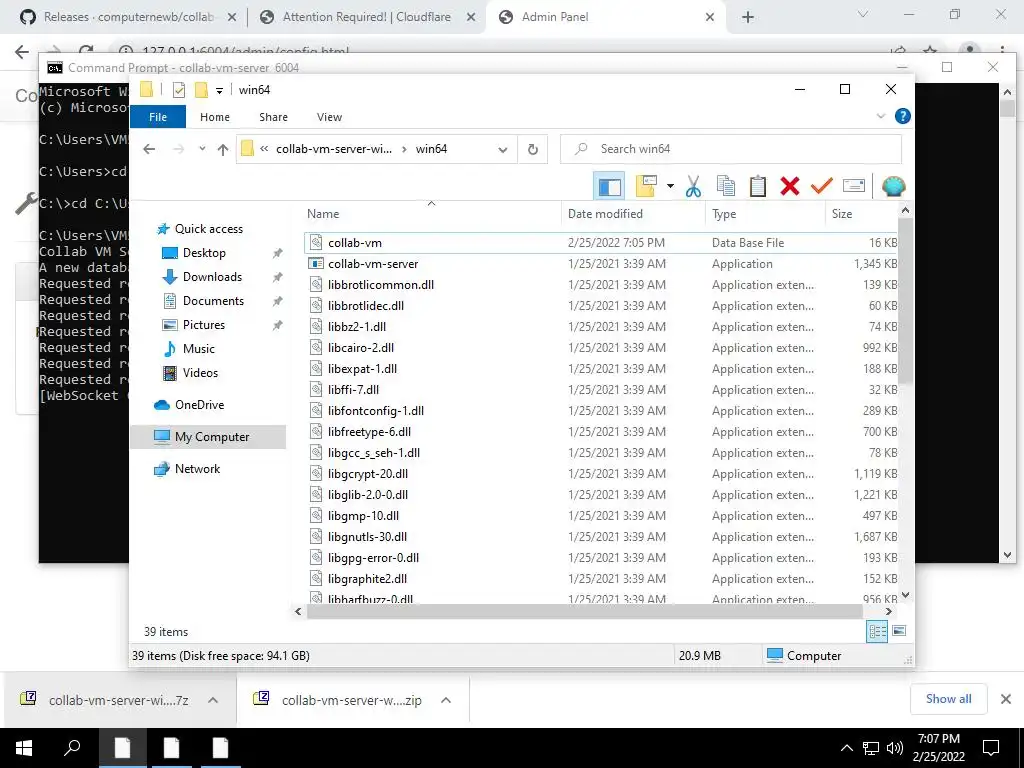
Task: Click the horizontal scrollbar in the file list
Action: [584, 612]
